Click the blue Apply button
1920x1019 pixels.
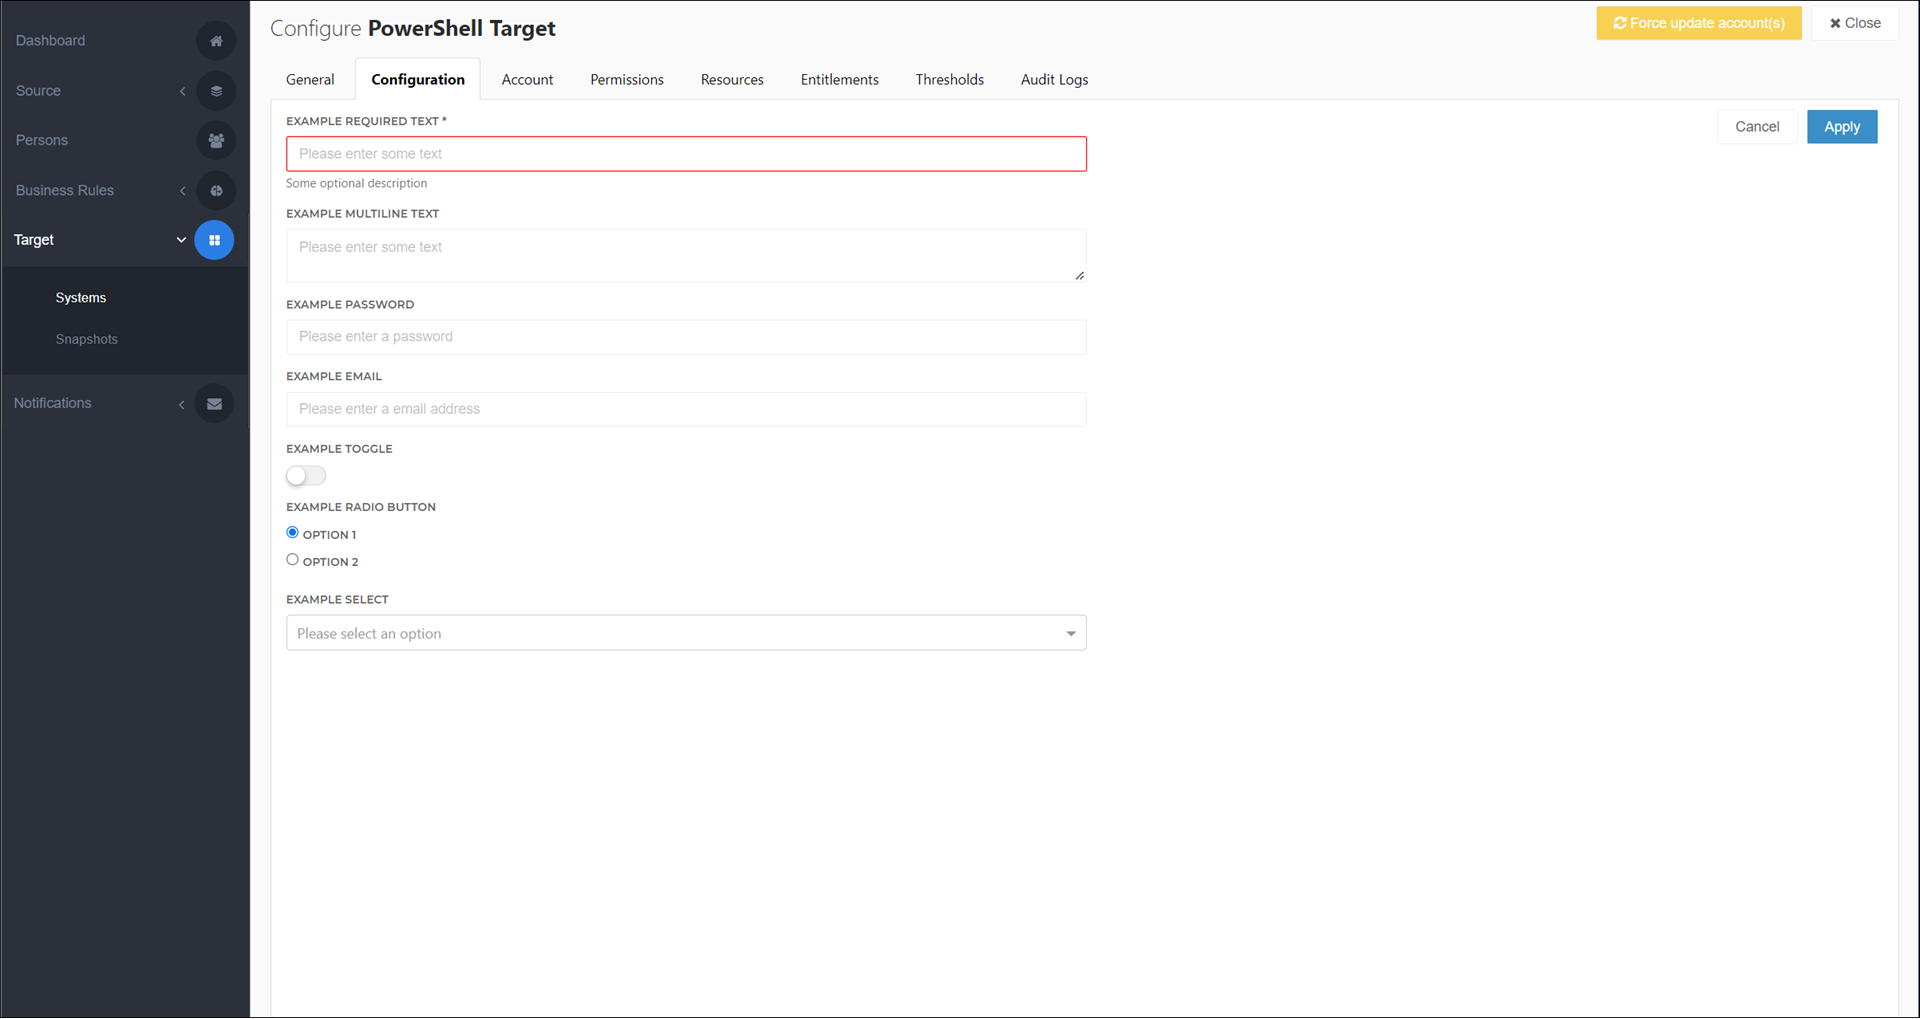point(1842,127)
